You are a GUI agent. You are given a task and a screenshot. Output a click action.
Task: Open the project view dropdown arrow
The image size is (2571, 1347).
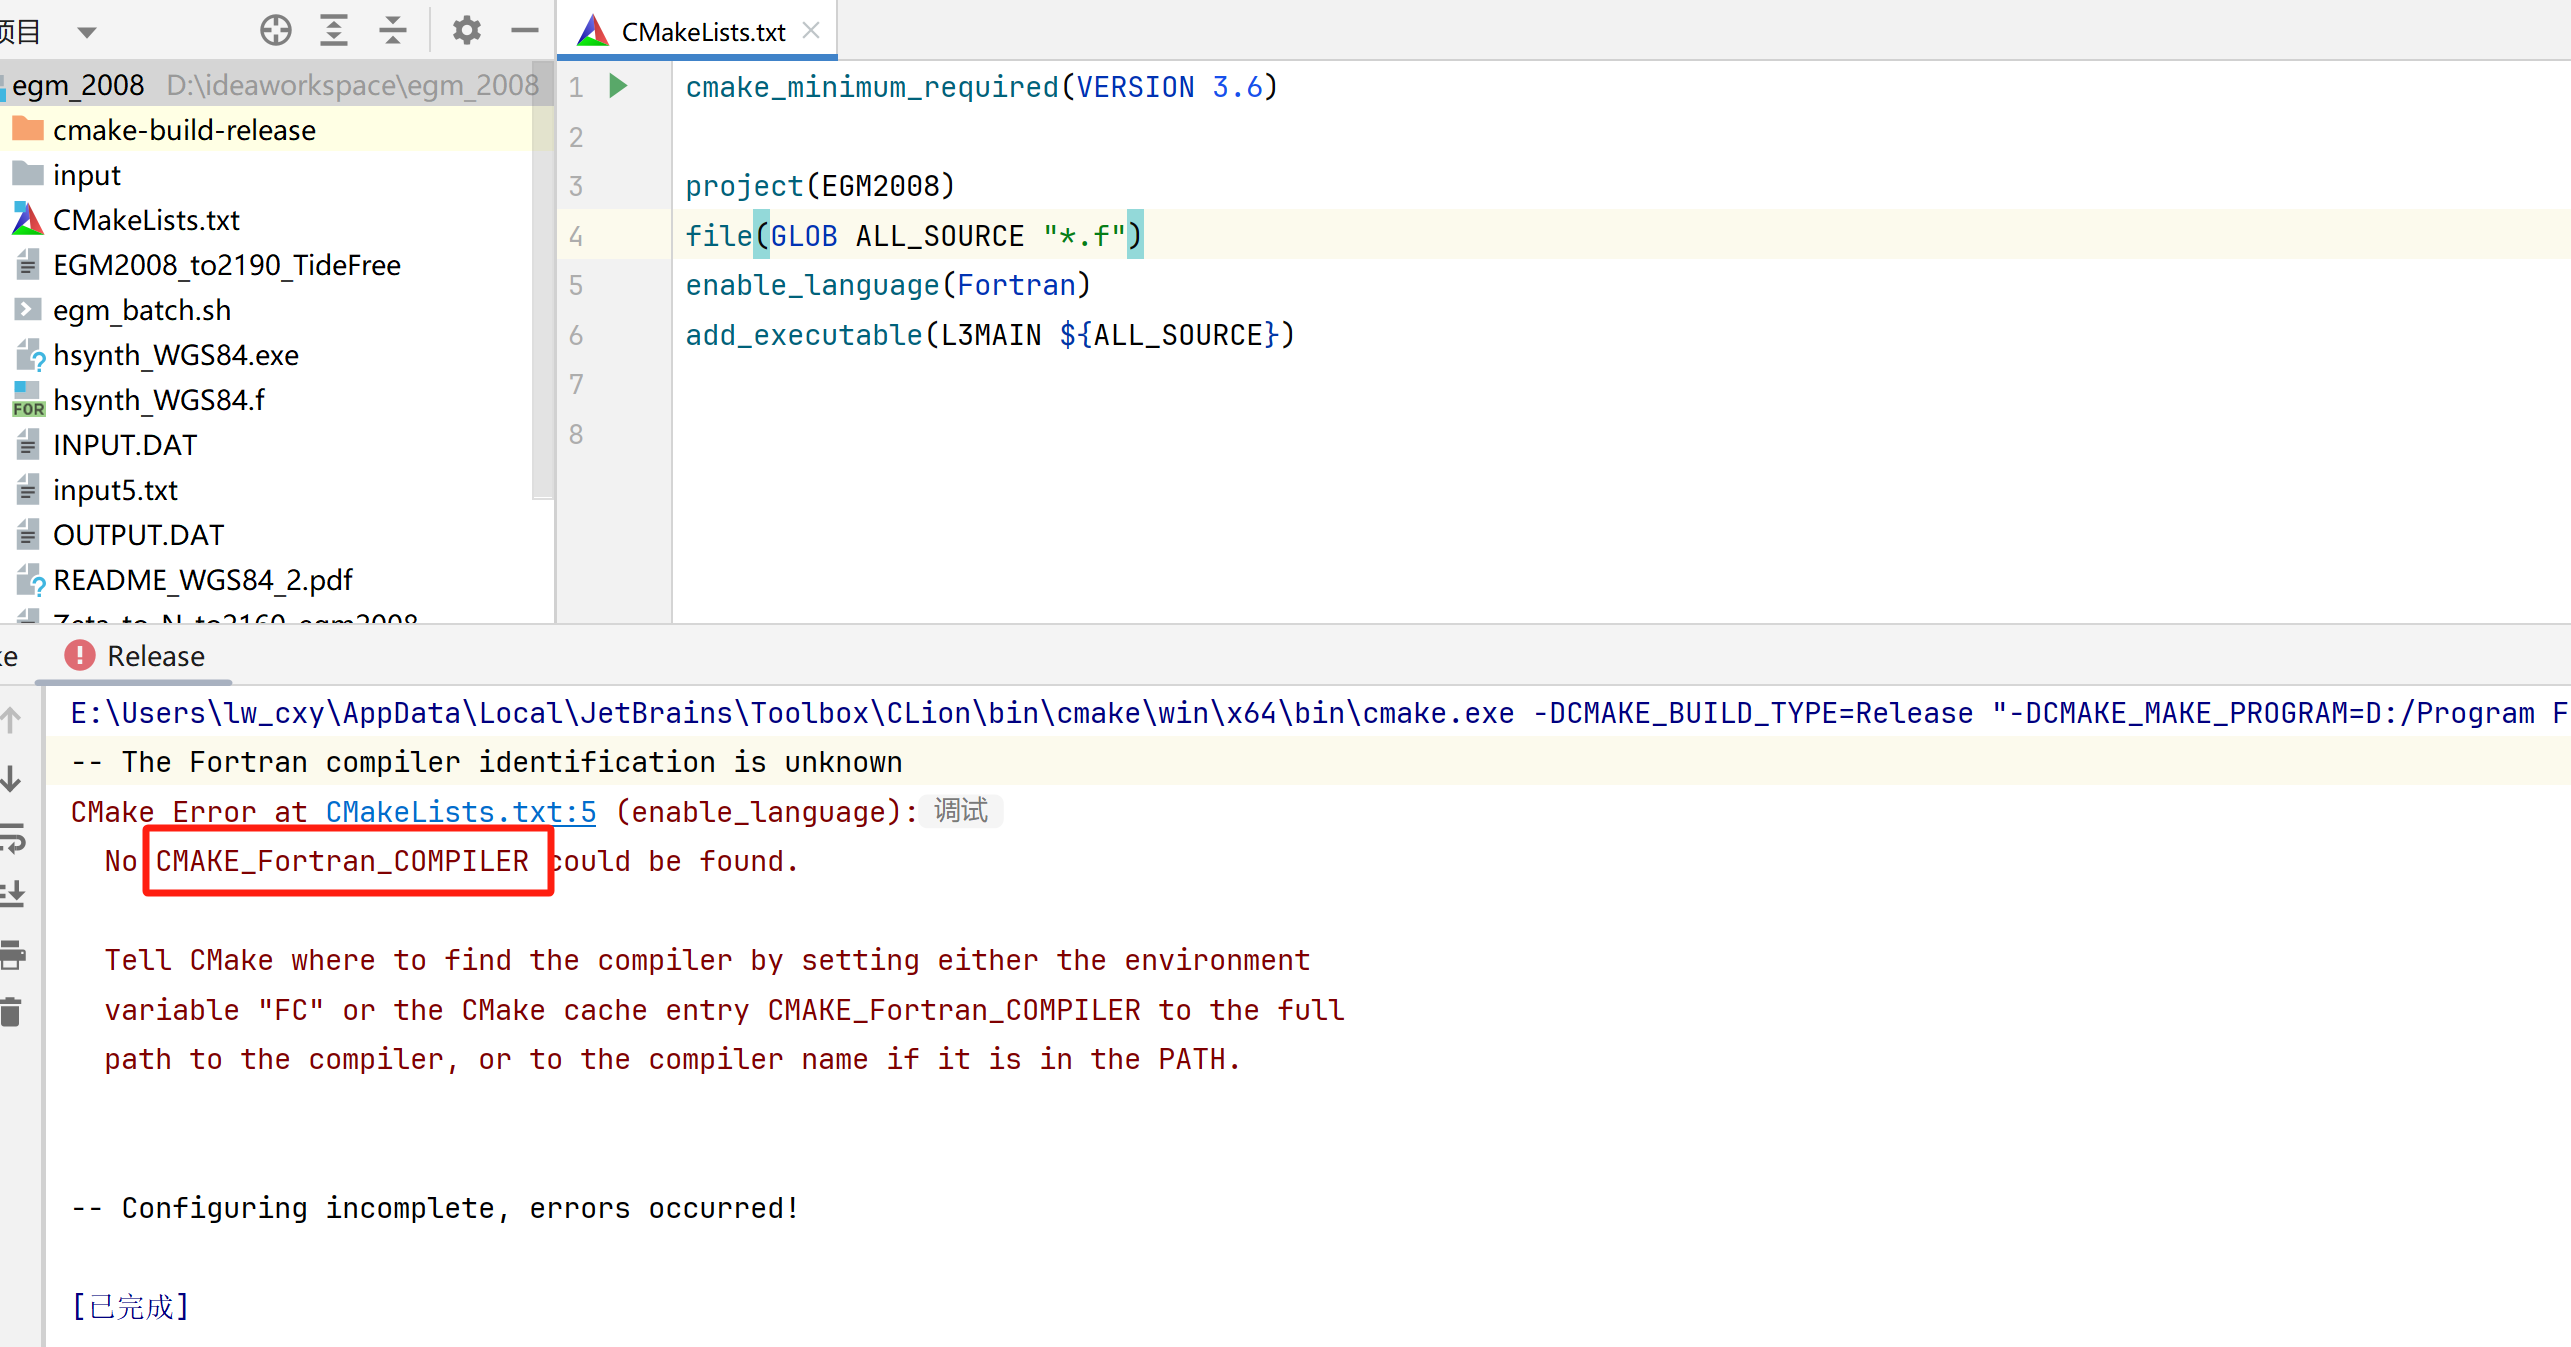(x=87, y=32)
